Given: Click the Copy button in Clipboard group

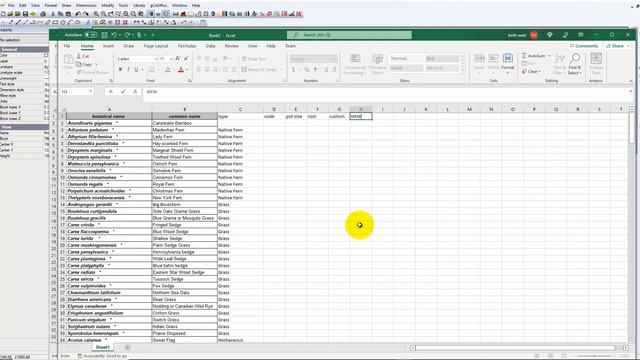Looking at the screenshot, I should point(84,64).
